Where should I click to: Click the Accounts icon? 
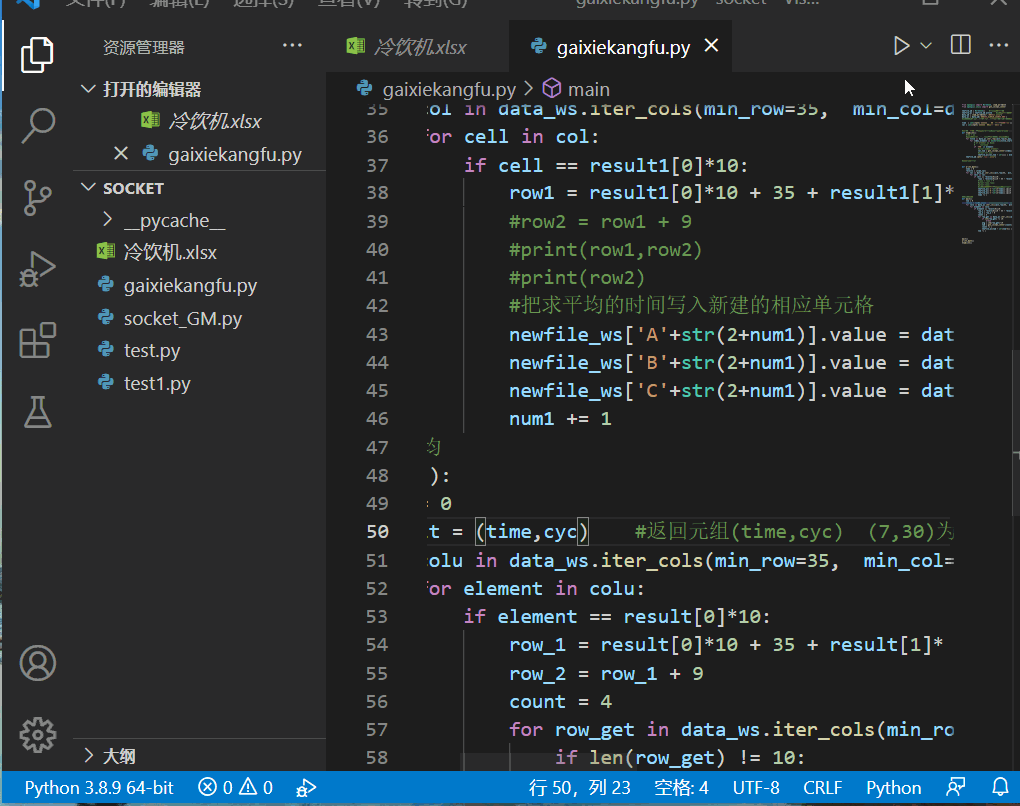point(37,663)
